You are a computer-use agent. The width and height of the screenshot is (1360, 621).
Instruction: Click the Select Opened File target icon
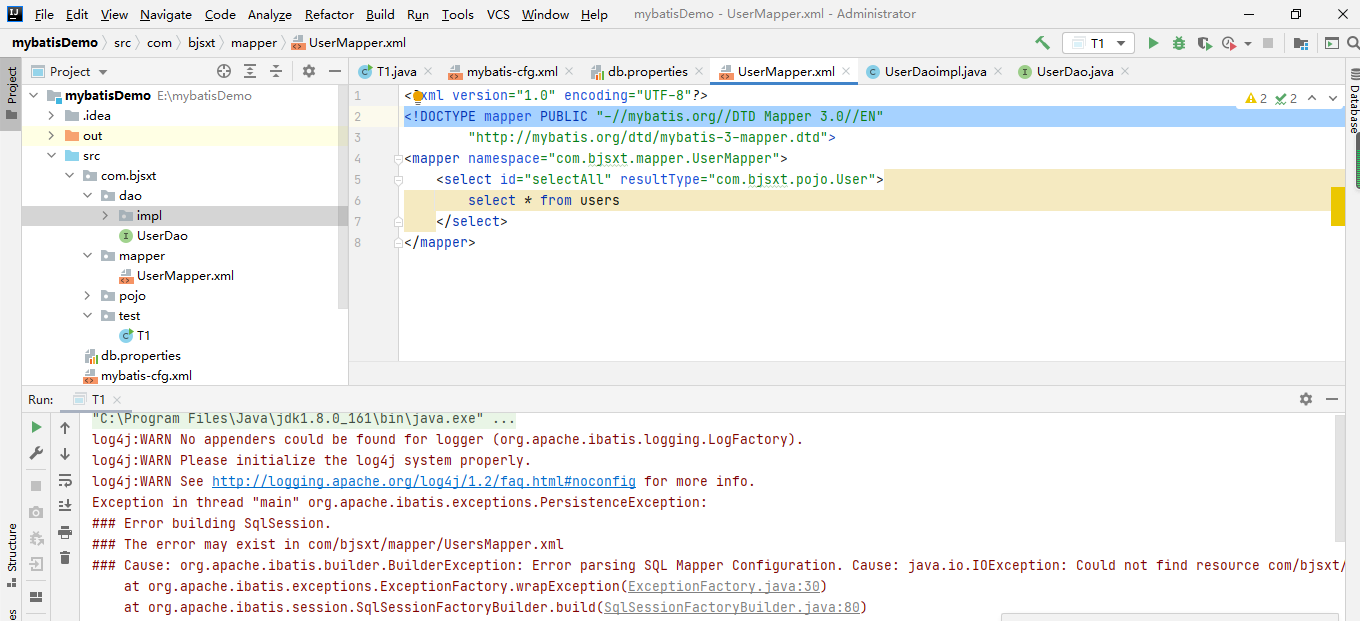click(x=224, y=72)
